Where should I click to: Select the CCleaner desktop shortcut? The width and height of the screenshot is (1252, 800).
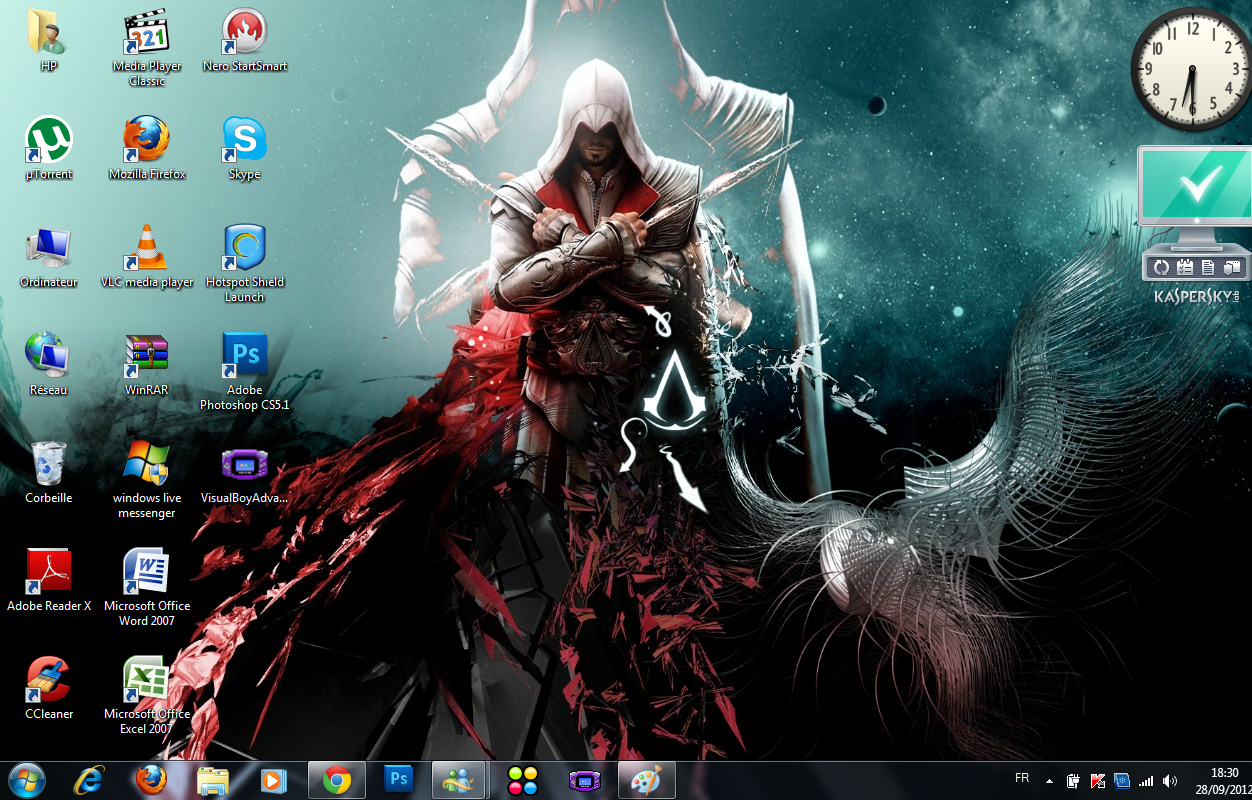(x=48, y=688)
